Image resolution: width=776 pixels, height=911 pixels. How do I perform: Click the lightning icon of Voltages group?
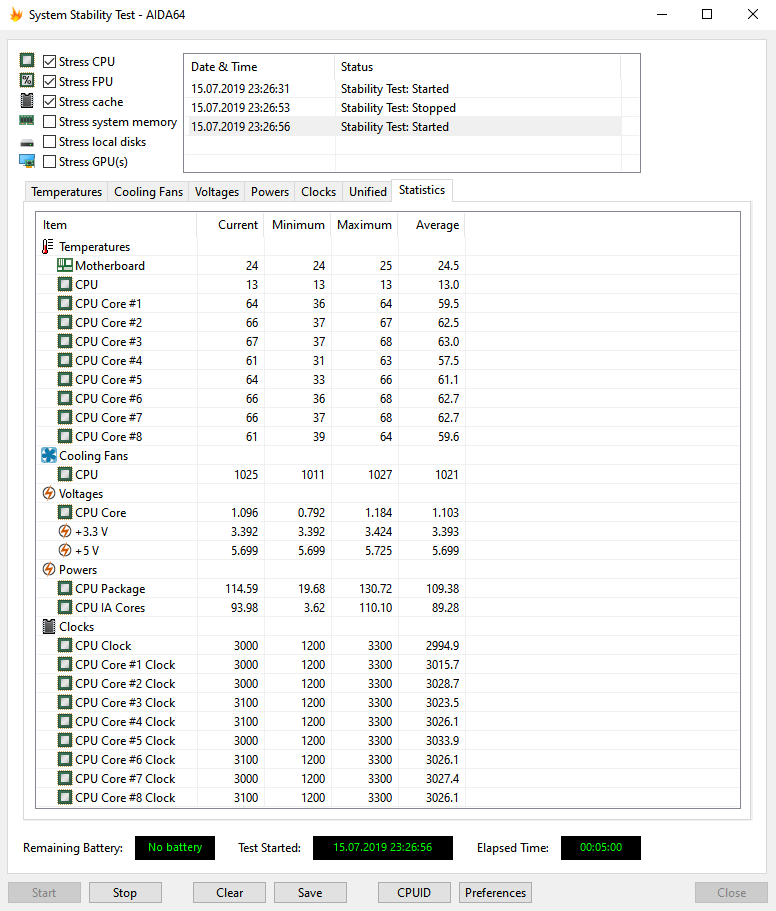(49, 494)
